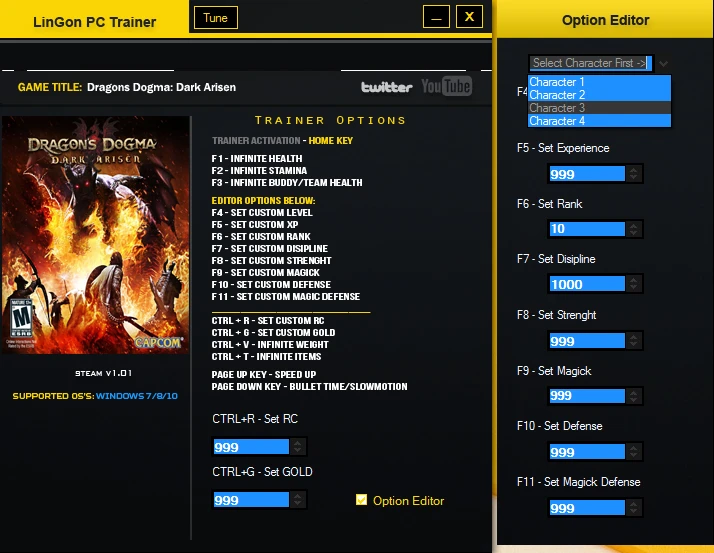Click the Select Character First combo box field
The image size is (714, 553).
(591, 63)
